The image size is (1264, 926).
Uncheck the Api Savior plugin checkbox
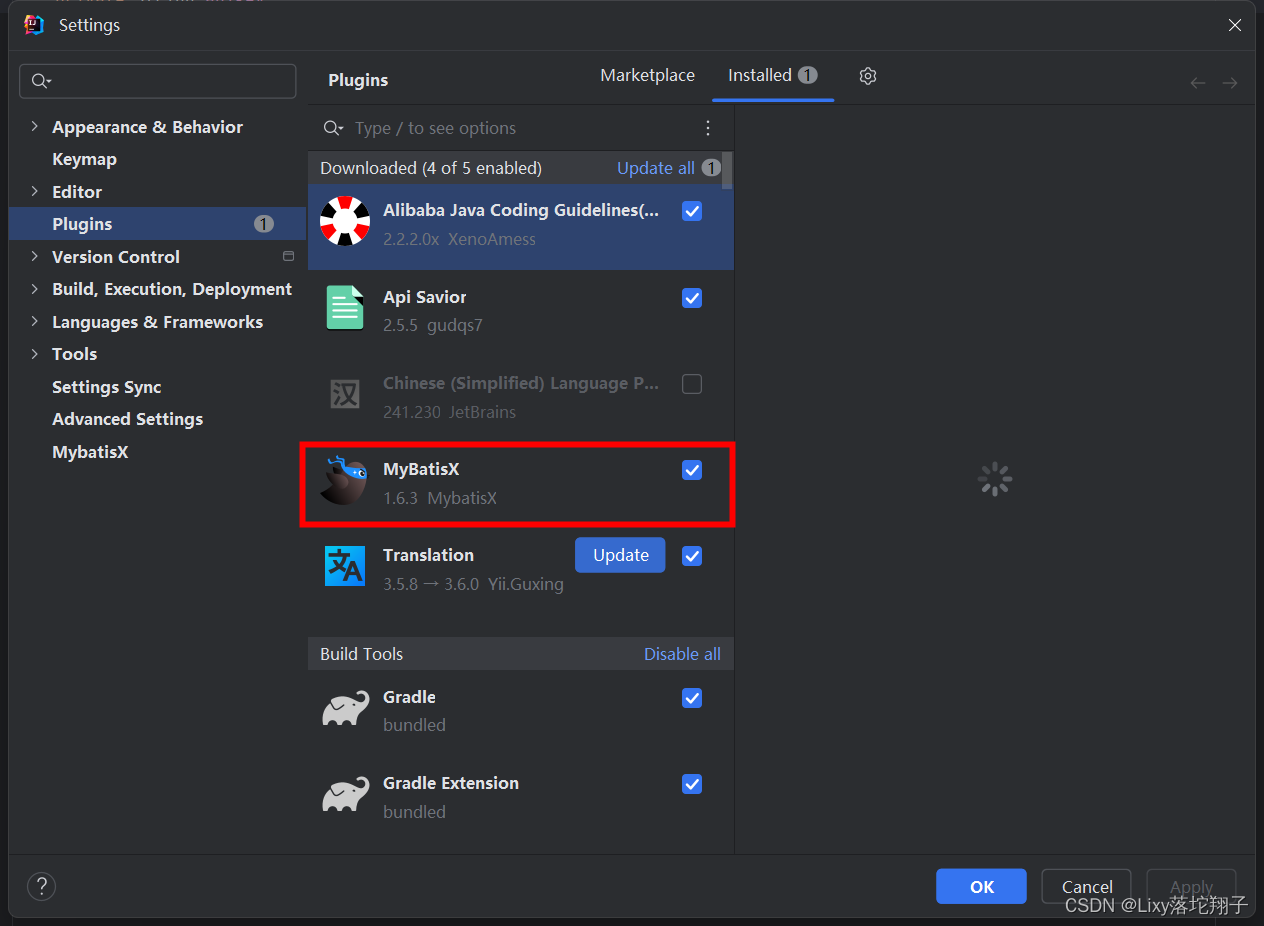[x=692, y=298]
